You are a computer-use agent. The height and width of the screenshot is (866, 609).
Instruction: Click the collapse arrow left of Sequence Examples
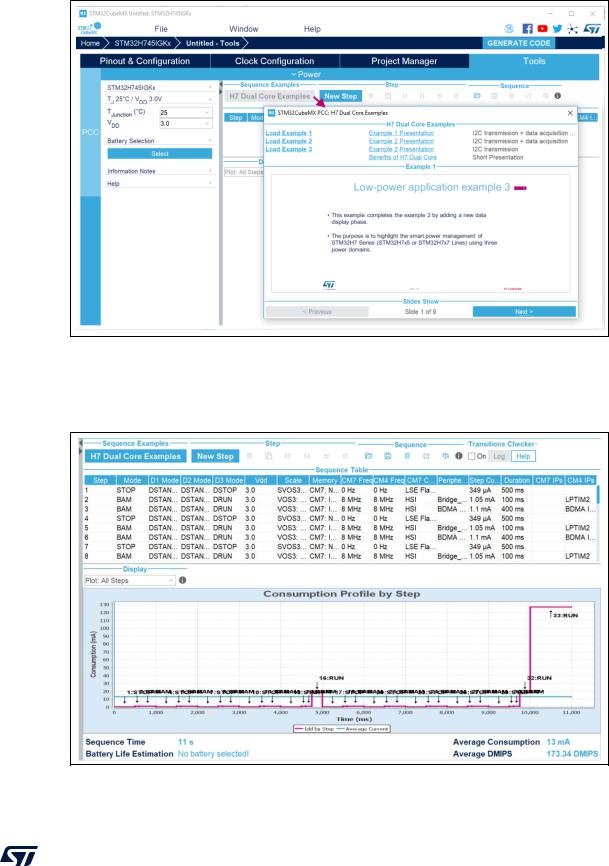tap(81, 443)
